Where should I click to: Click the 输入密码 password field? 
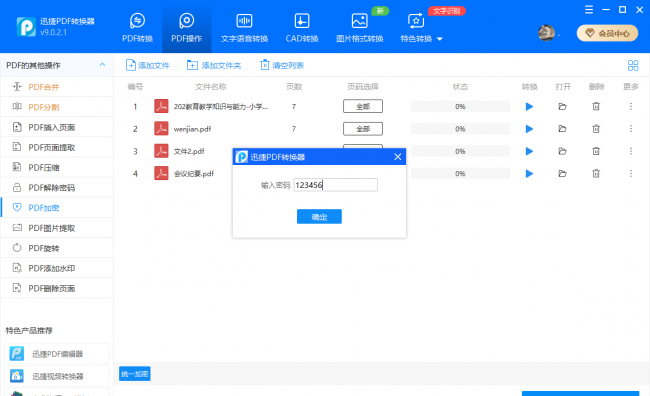(335, 185)
